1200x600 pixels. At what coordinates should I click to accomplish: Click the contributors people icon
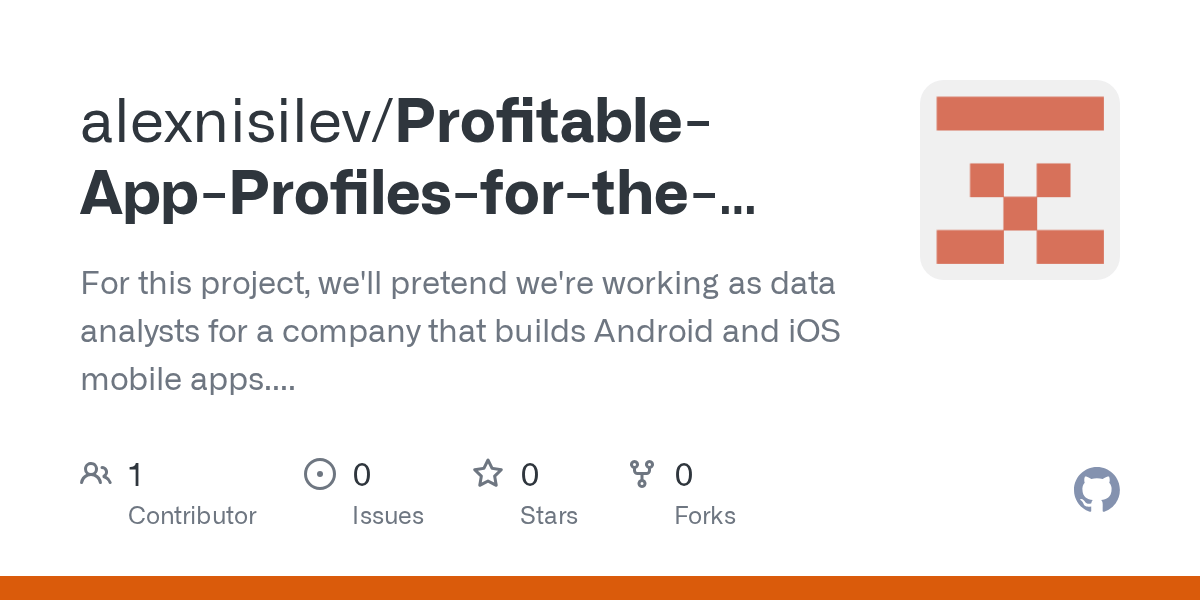[x=96, y=473]
